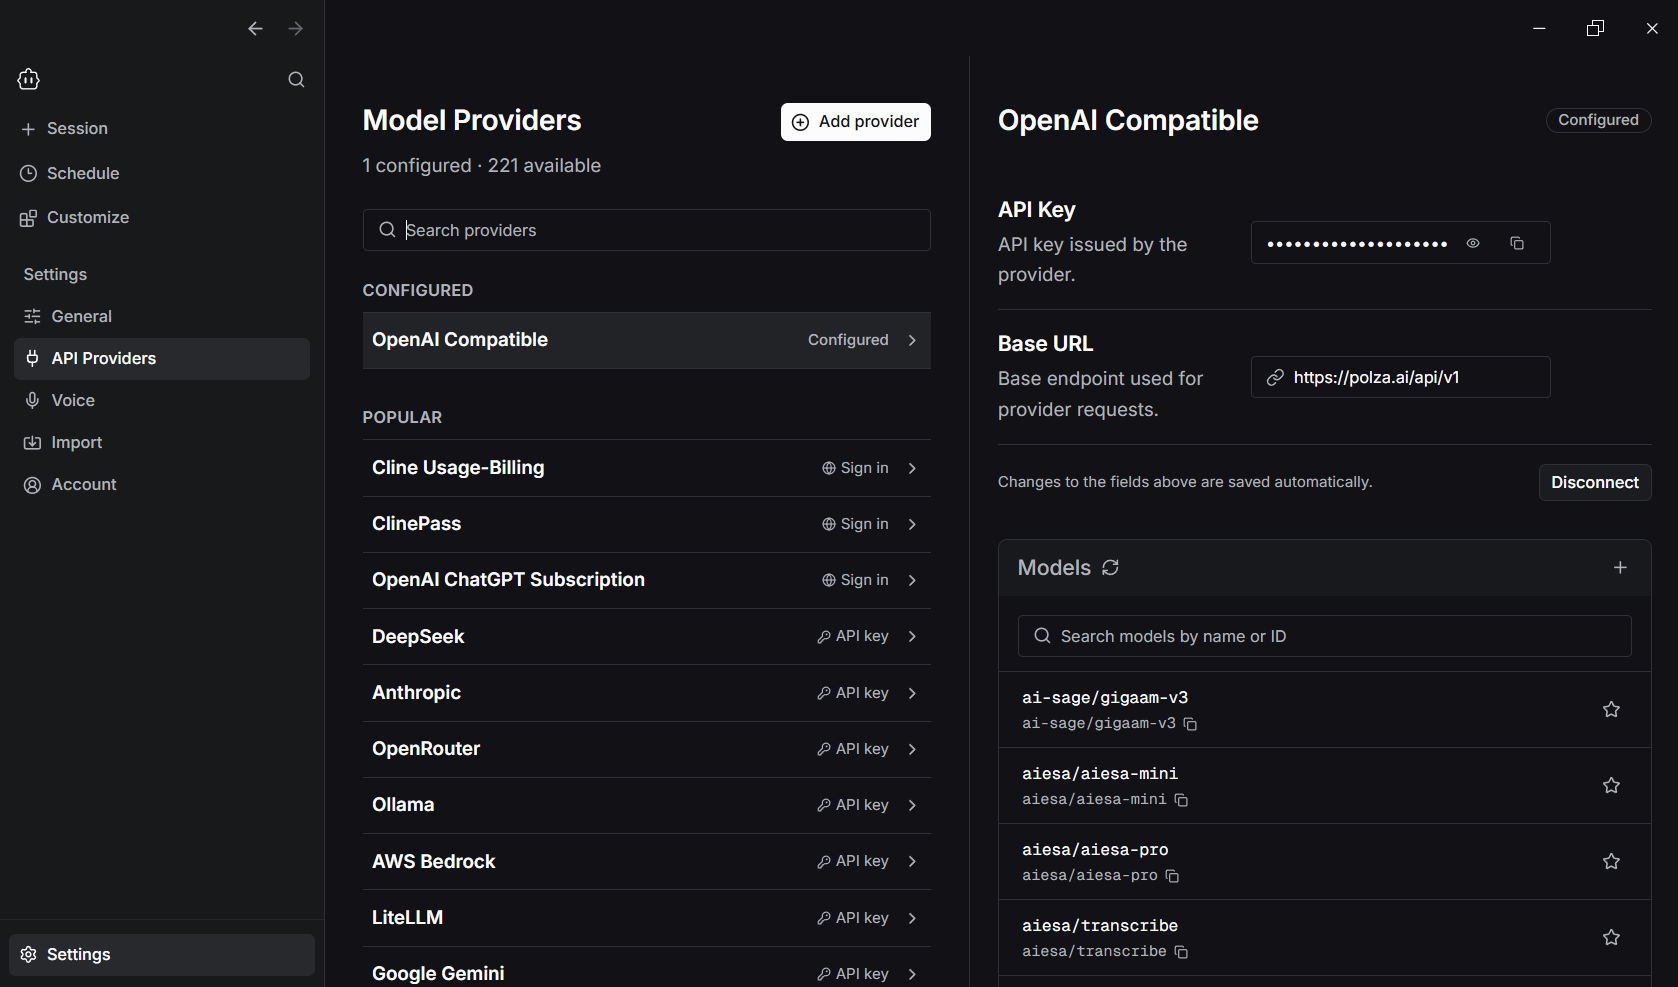Expand the LiteLLM provider row
Image resolution: width=1678 pixels, height=987 pixels.
pos(646,918)
